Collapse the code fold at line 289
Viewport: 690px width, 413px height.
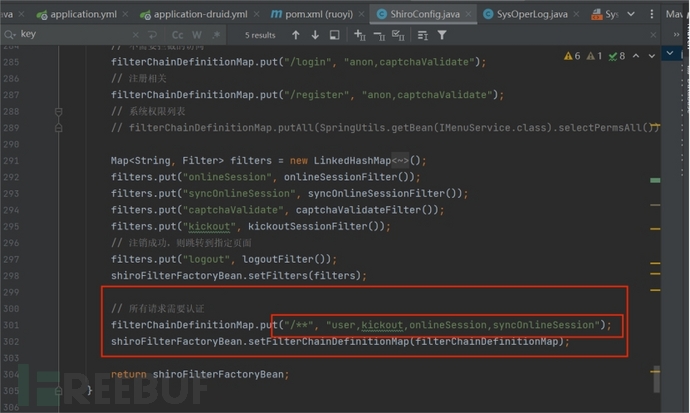(x=59, y=128)
